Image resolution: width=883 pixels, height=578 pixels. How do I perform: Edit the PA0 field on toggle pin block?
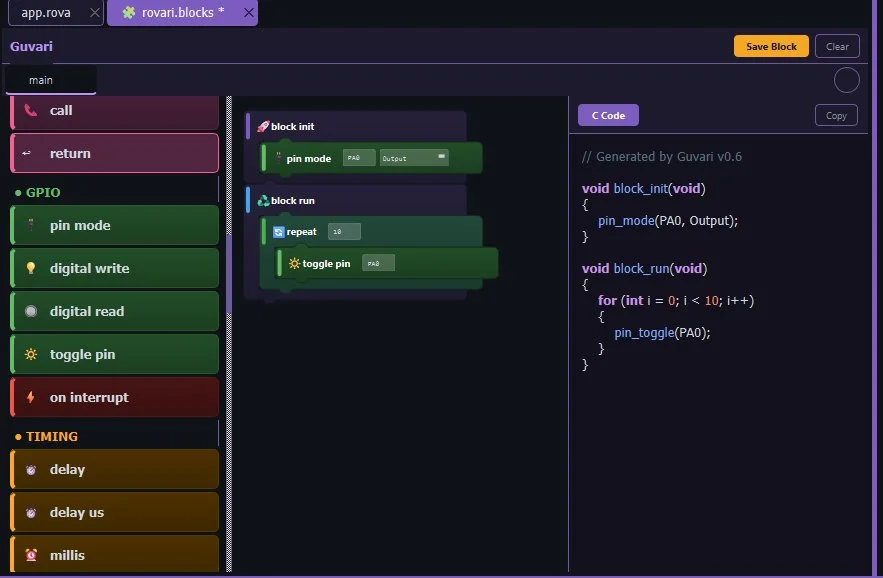point(378,263)
